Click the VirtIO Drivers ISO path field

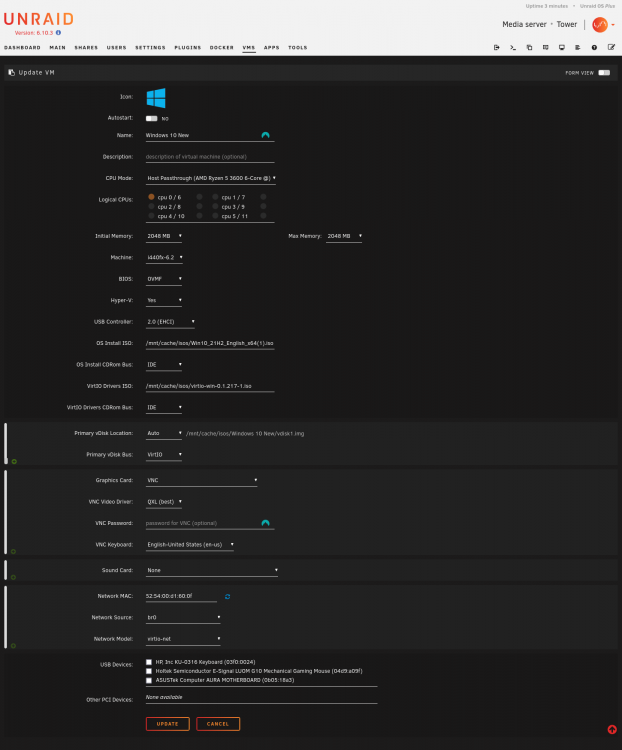tap(210, 386)
